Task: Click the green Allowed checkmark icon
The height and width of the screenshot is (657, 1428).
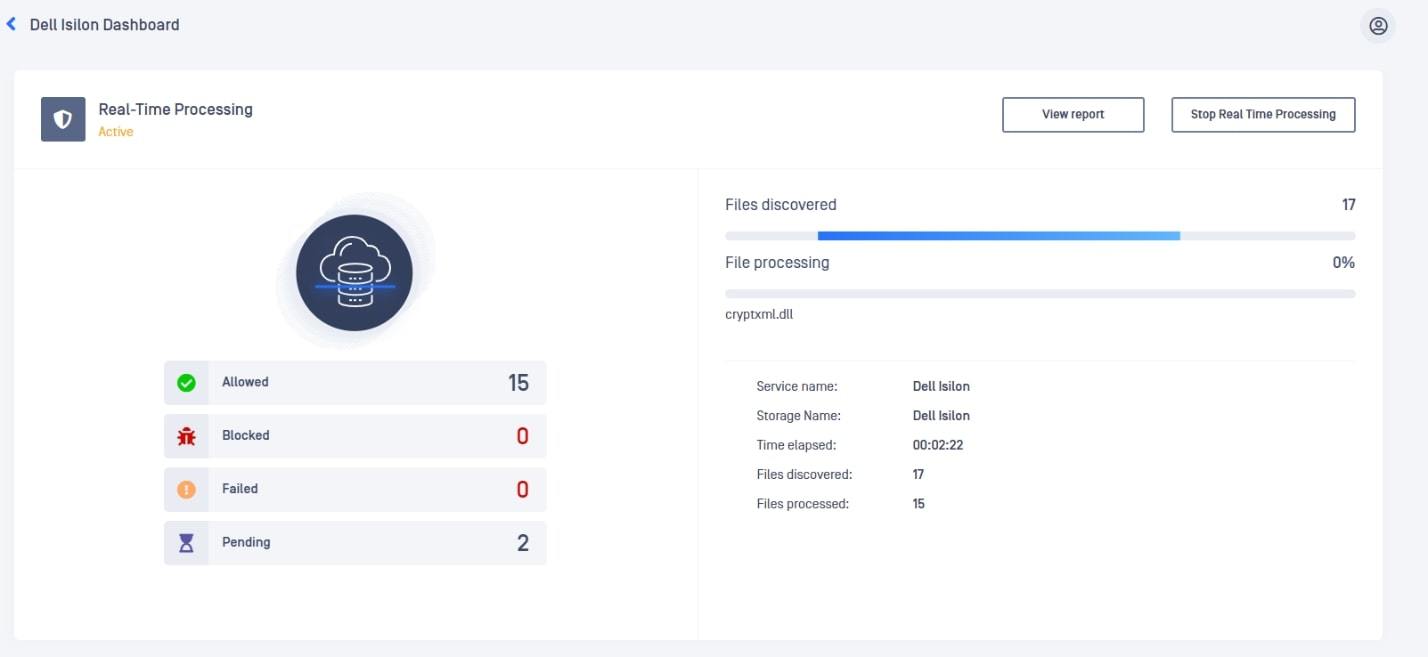Action: click(186, 383)
